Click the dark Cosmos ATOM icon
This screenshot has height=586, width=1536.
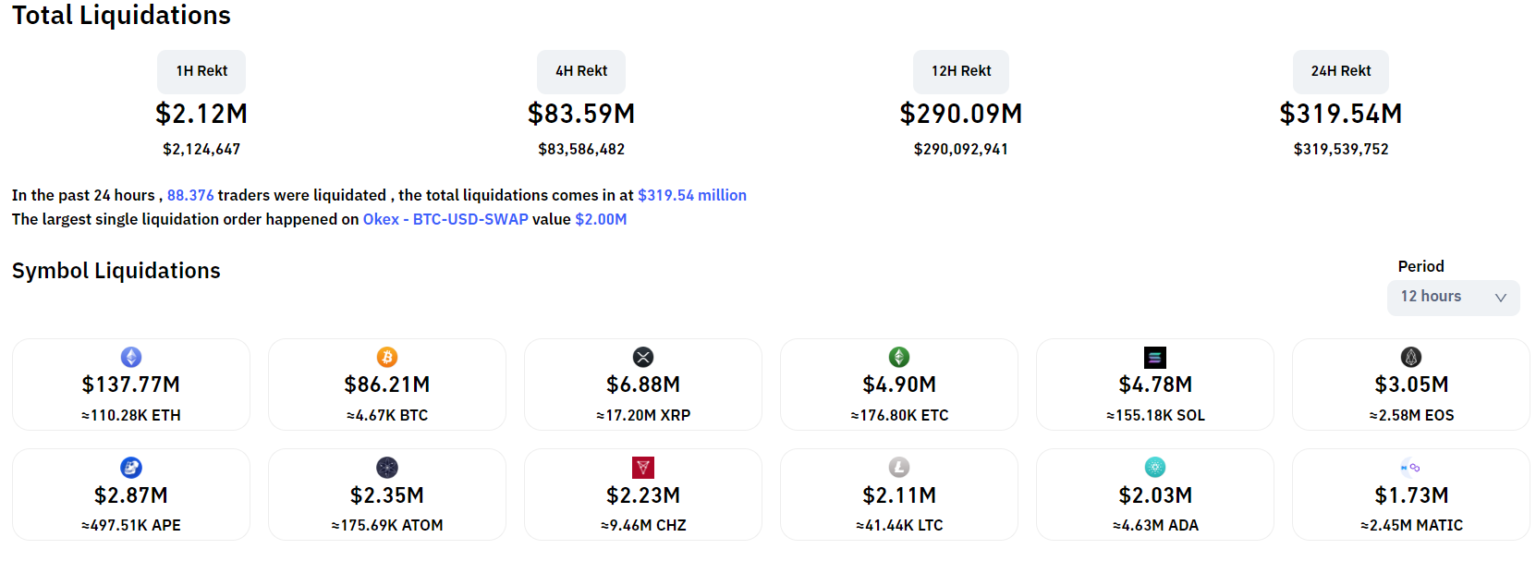coord(387,467)
